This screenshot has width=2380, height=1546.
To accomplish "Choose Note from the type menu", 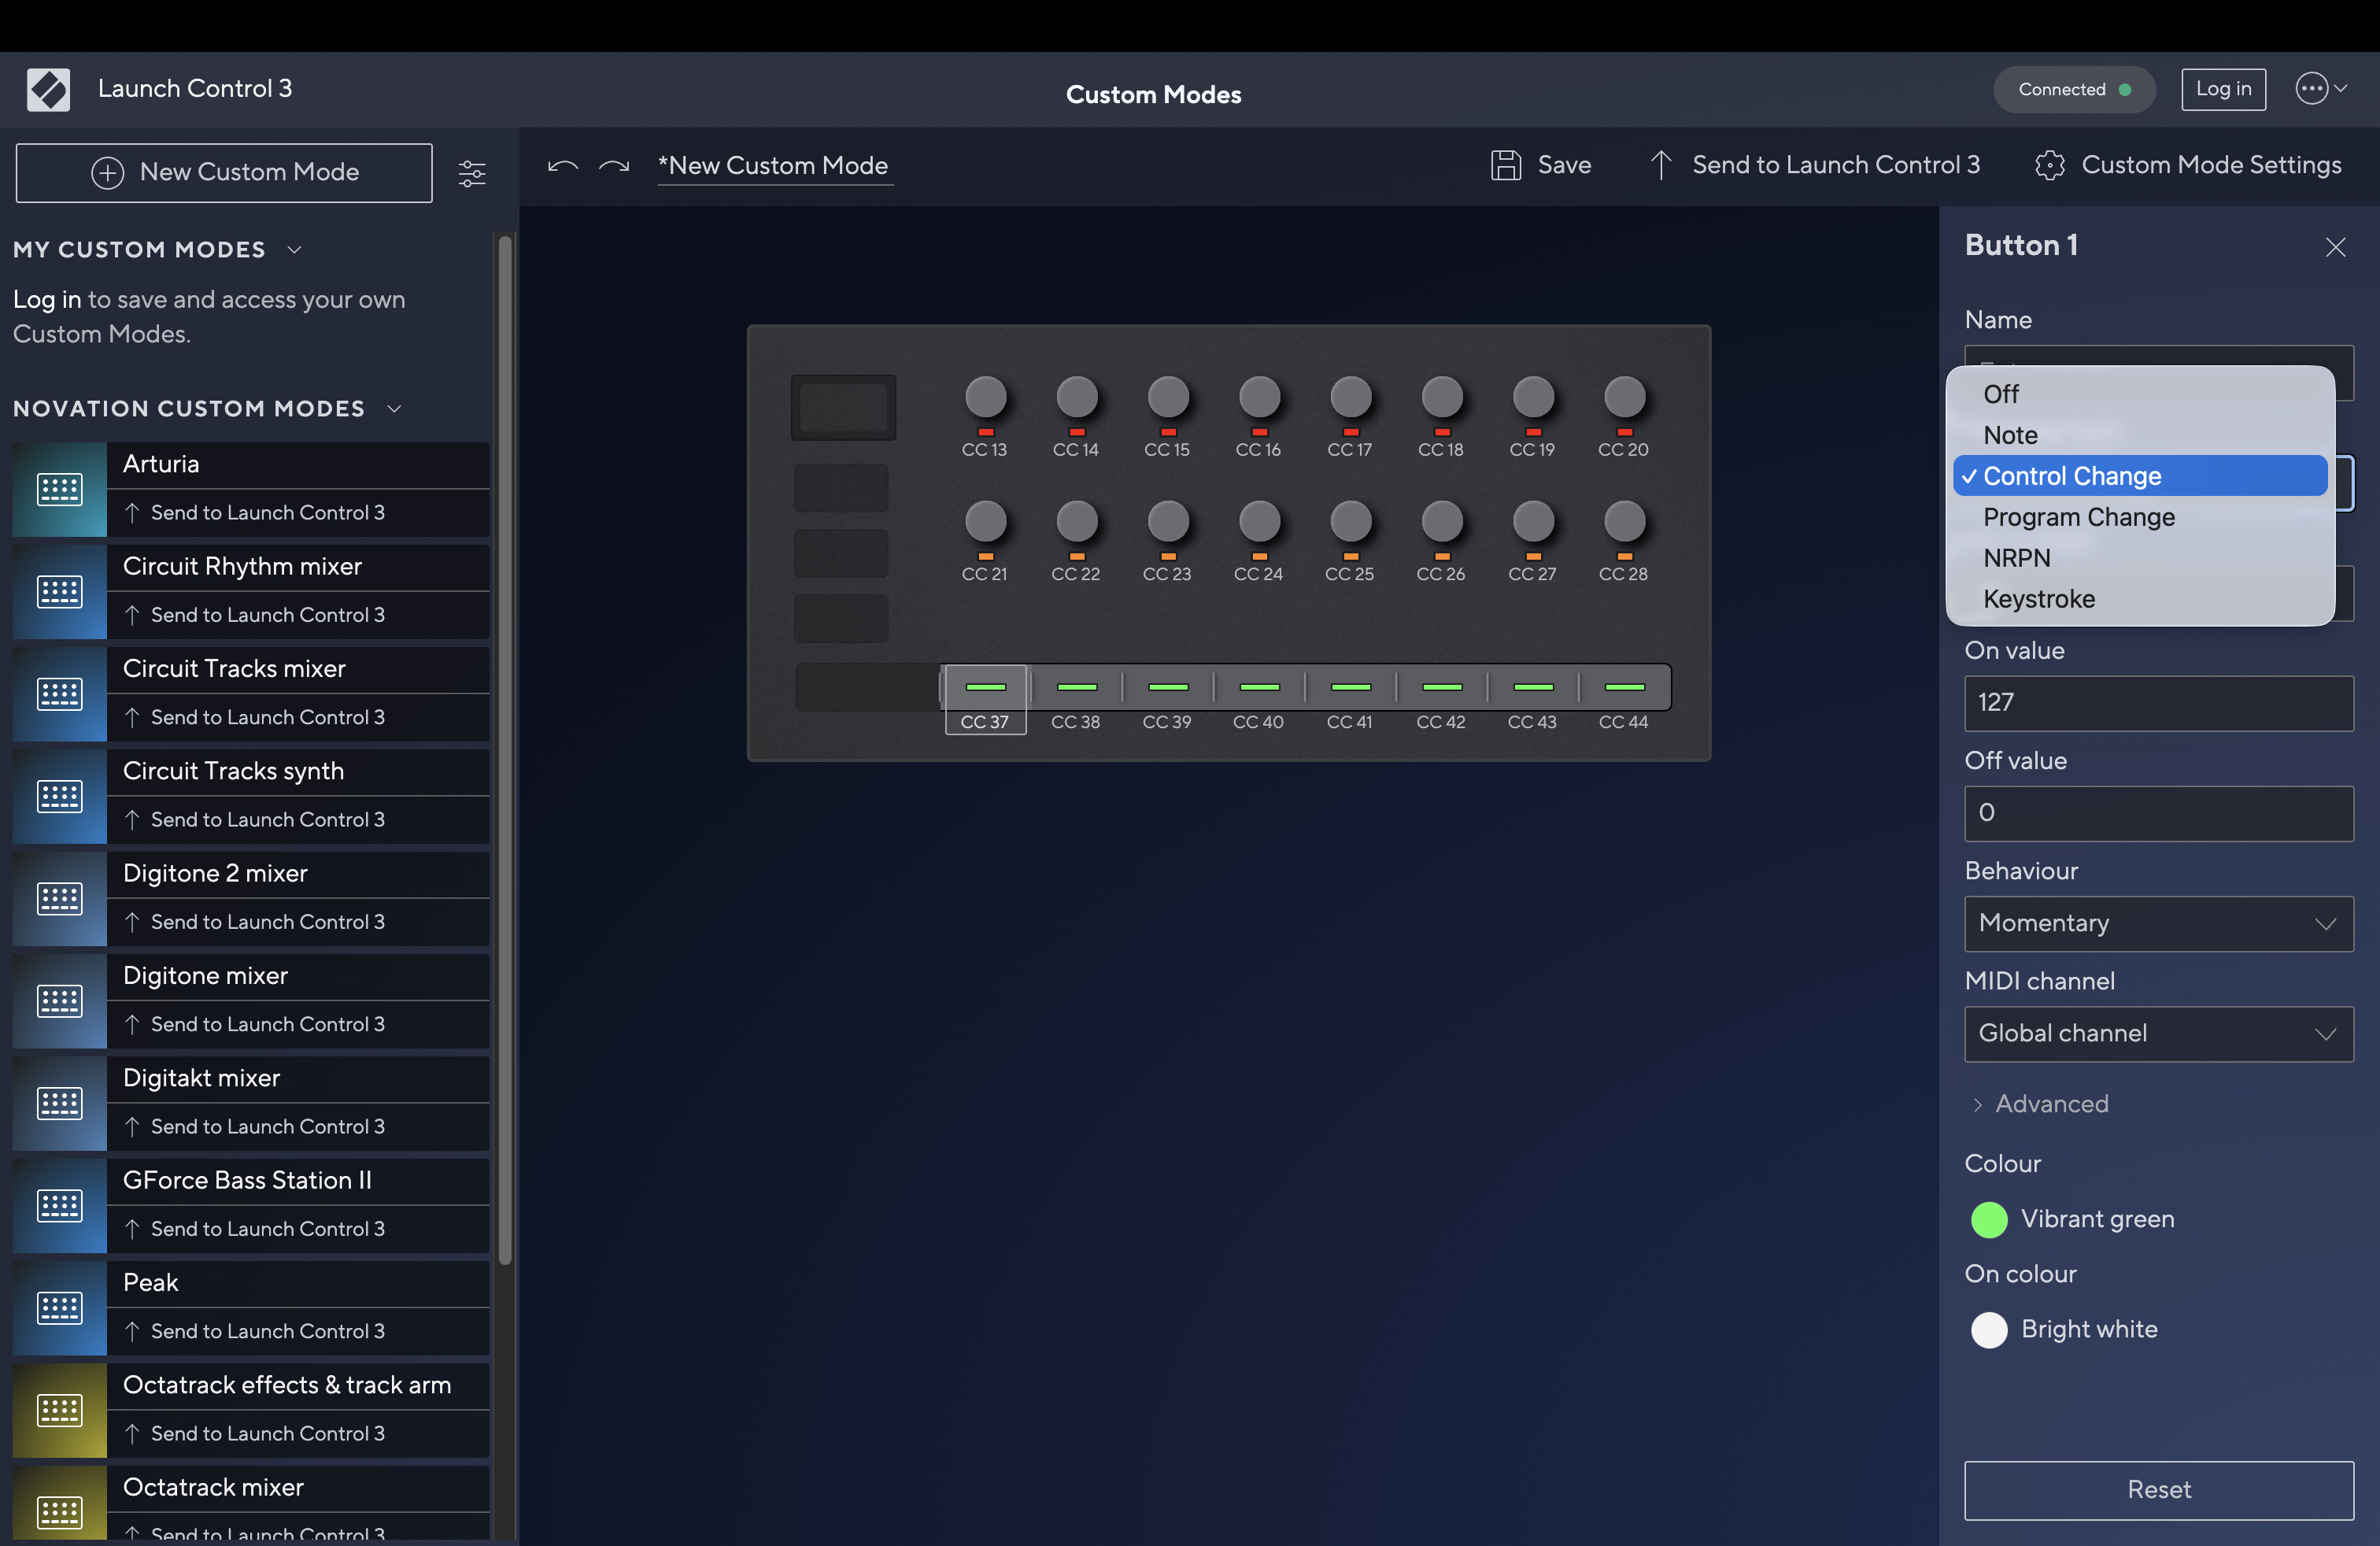I will [x=2139, y=435].
